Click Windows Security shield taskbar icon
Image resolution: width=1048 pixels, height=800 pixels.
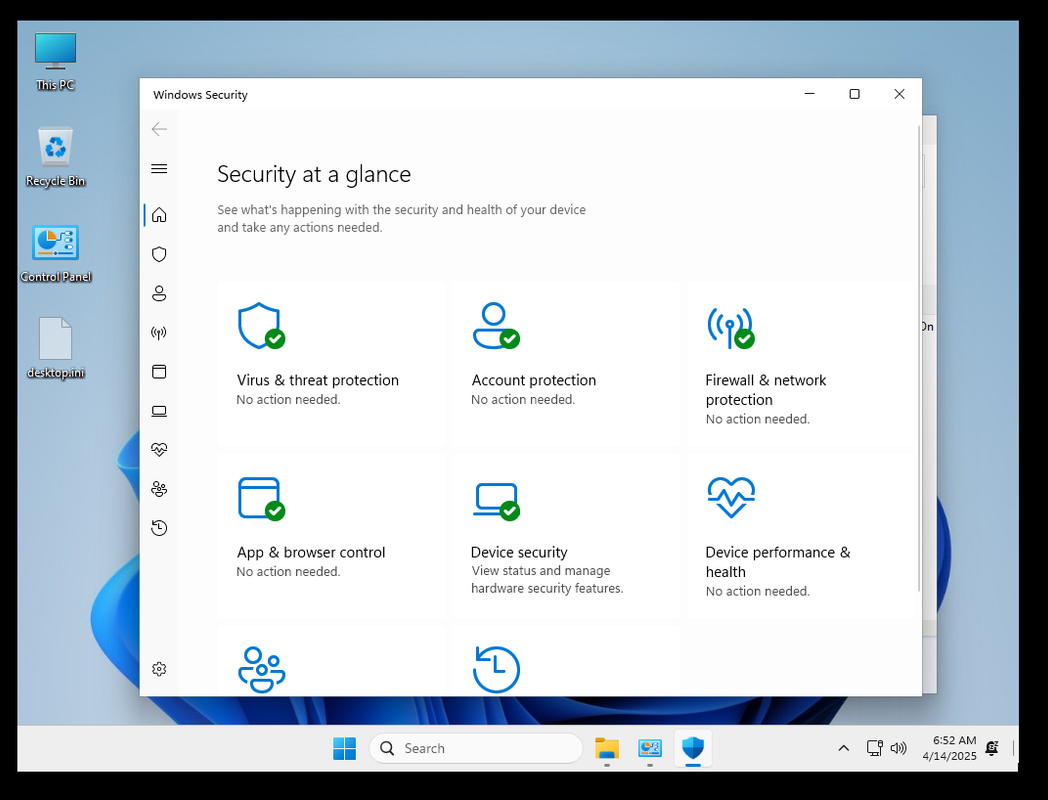point(693,748)
